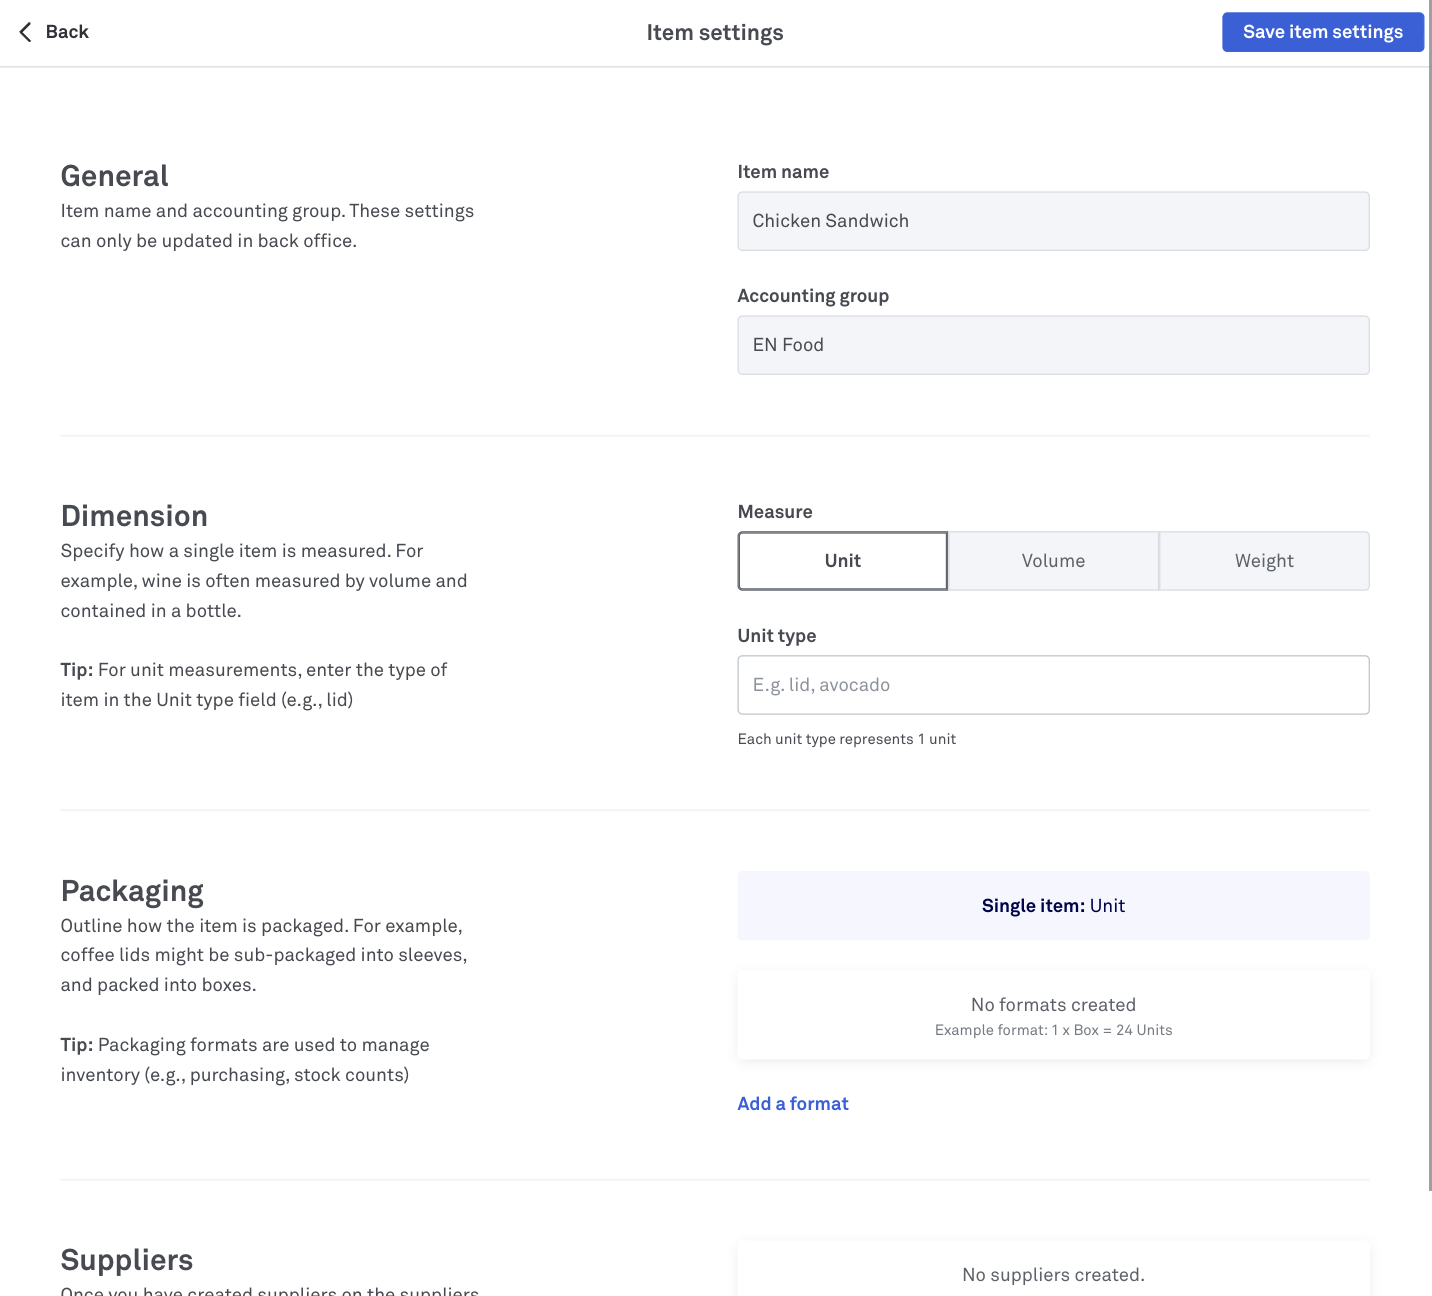
Task: Click the Unit type field label
Action: click(x=777, y=636)
